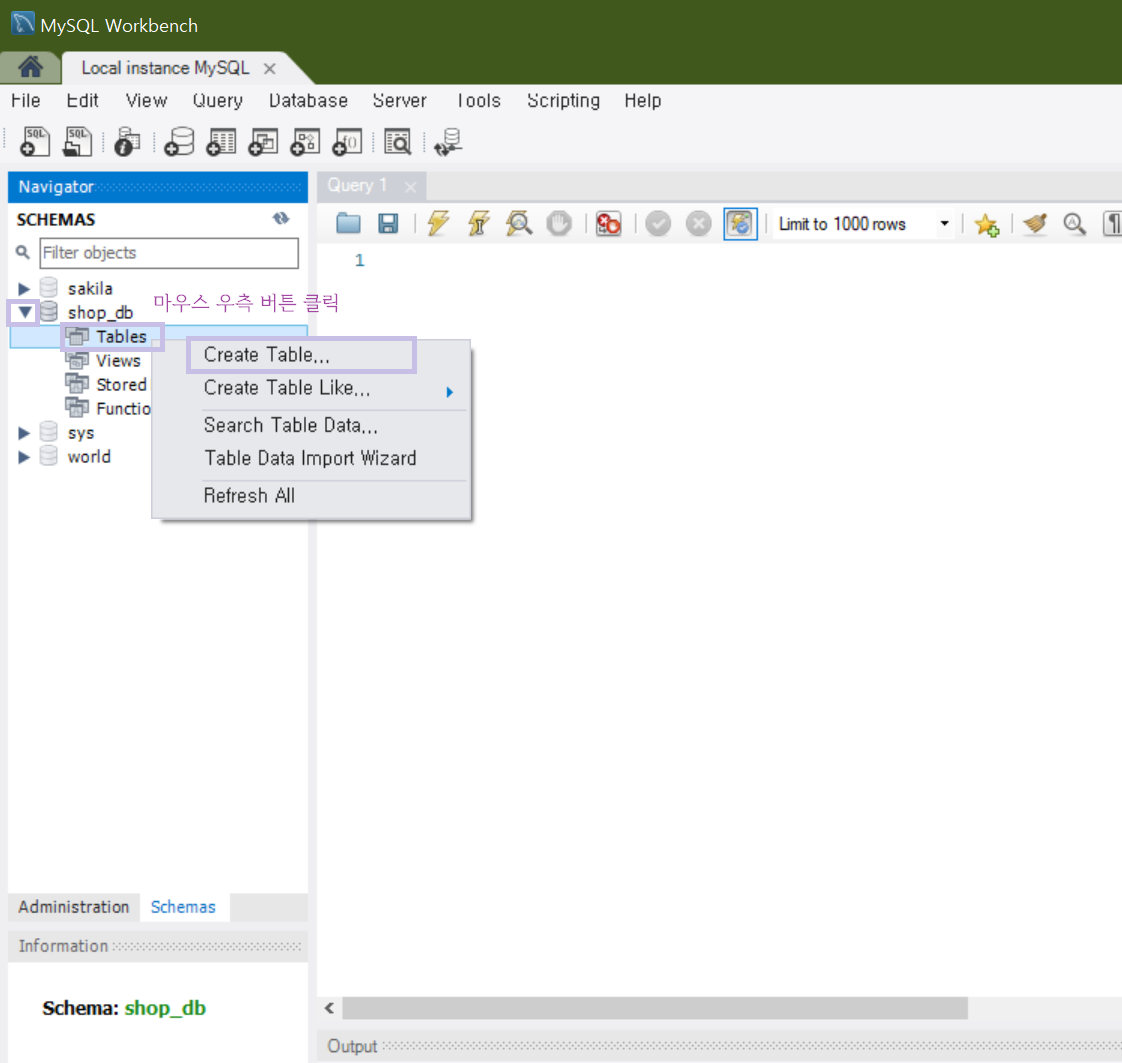Select the sakila schema name
Image resolution: width=1122 pixels, height=1063 pixels.
[x=90, y=288]
